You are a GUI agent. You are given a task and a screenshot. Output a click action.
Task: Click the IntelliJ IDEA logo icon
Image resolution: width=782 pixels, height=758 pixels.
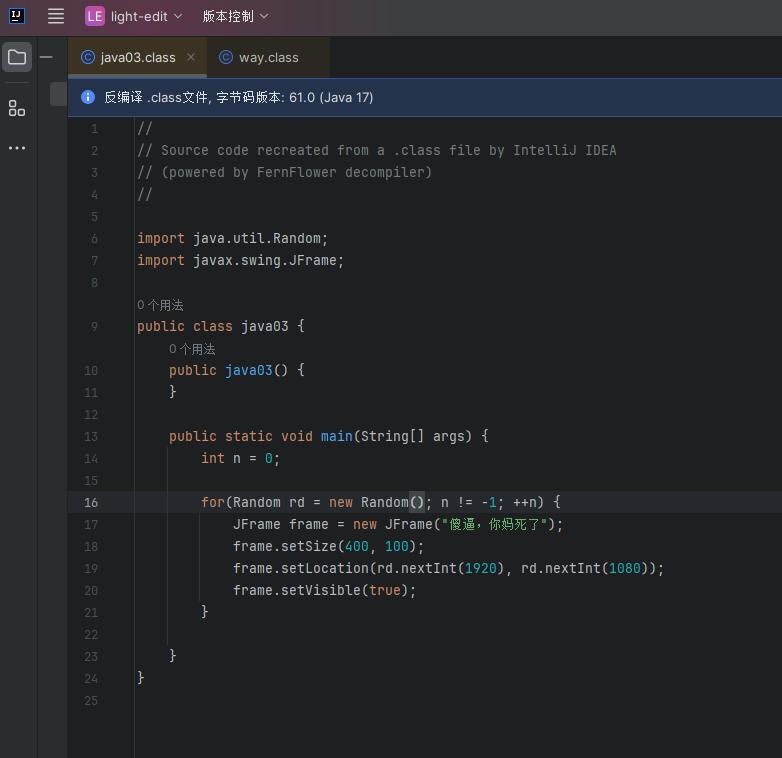[17, 16]
